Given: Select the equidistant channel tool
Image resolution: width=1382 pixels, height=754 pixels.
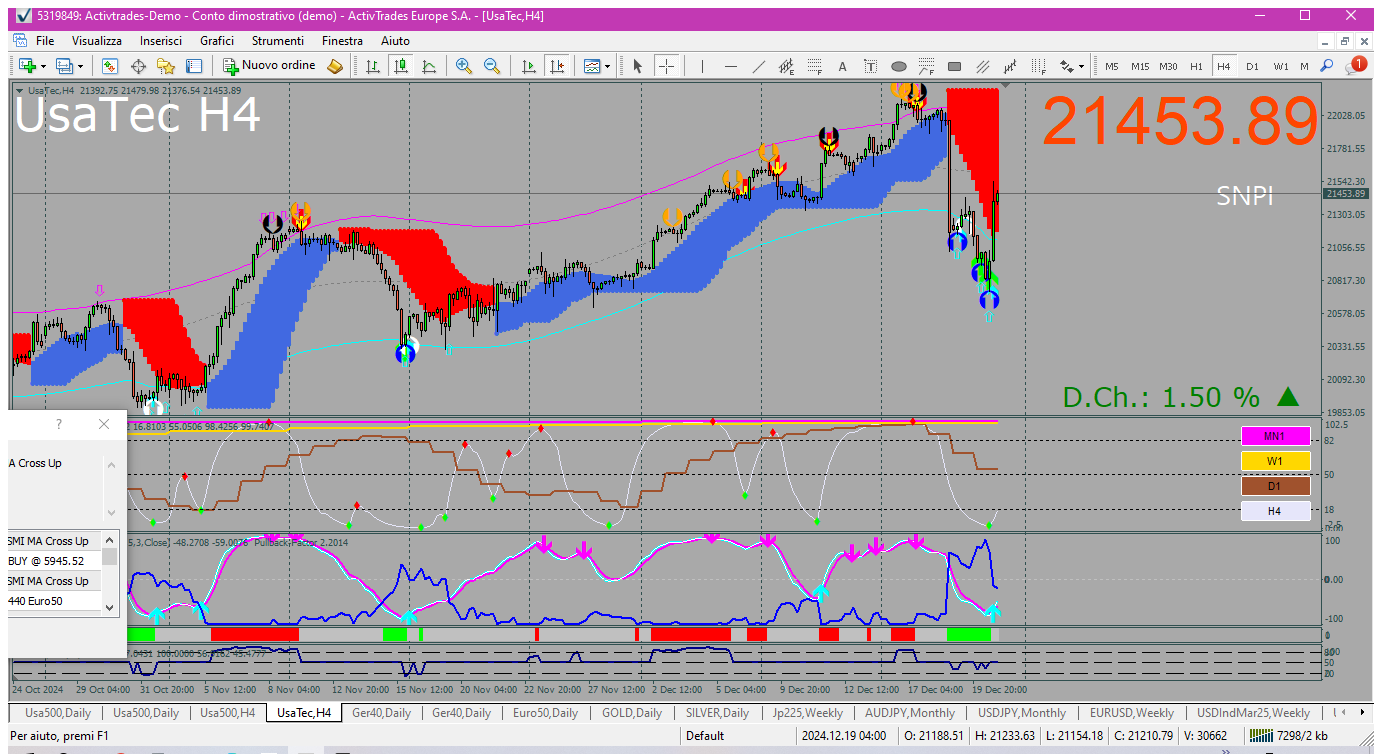Looking at the screenshot, I should [x=787, y=66].
